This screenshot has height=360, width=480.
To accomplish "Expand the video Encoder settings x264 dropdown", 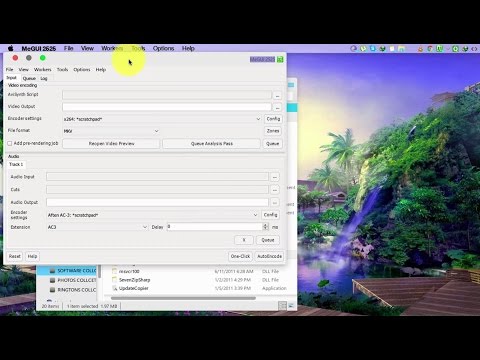I will 258,119.
